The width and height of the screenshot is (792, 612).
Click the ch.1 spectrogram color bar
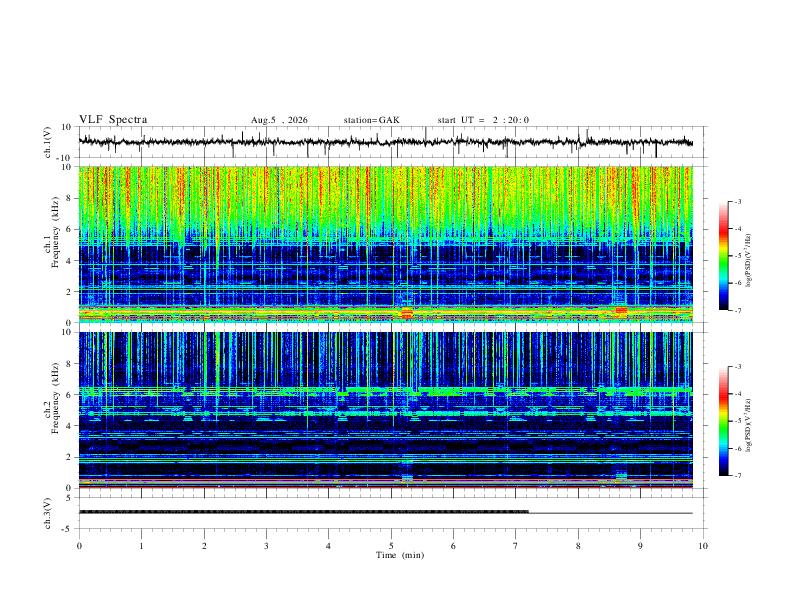point(723,256)
